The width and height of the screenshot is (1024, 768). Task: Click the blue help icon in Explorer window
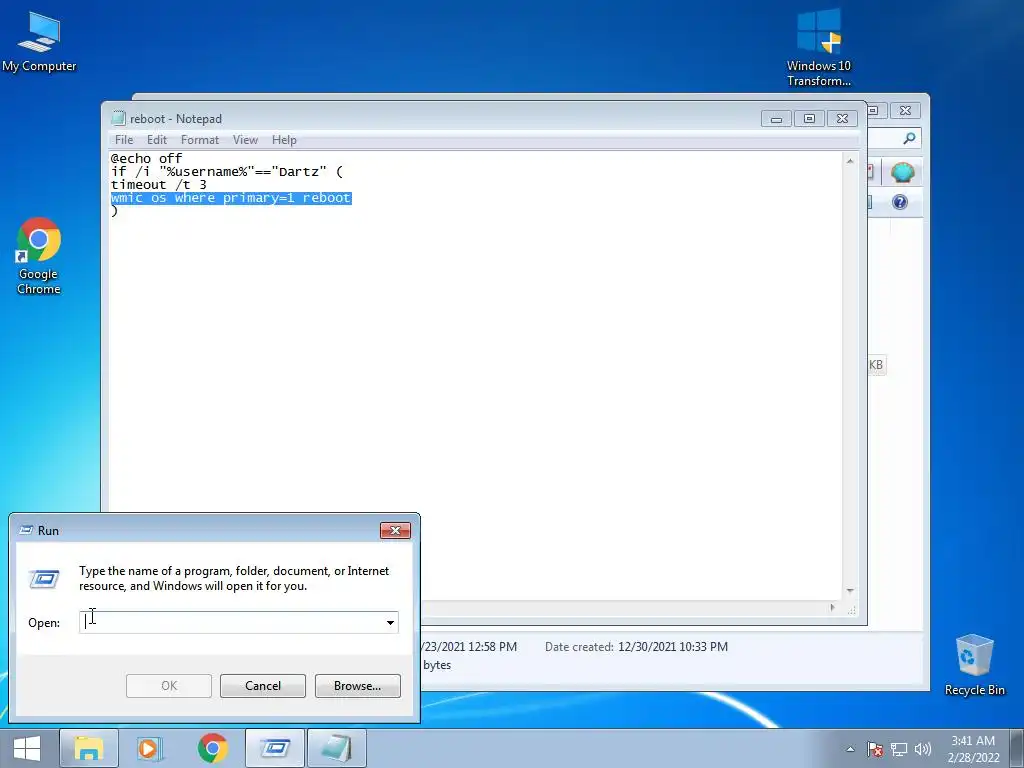tap(900, 202)
